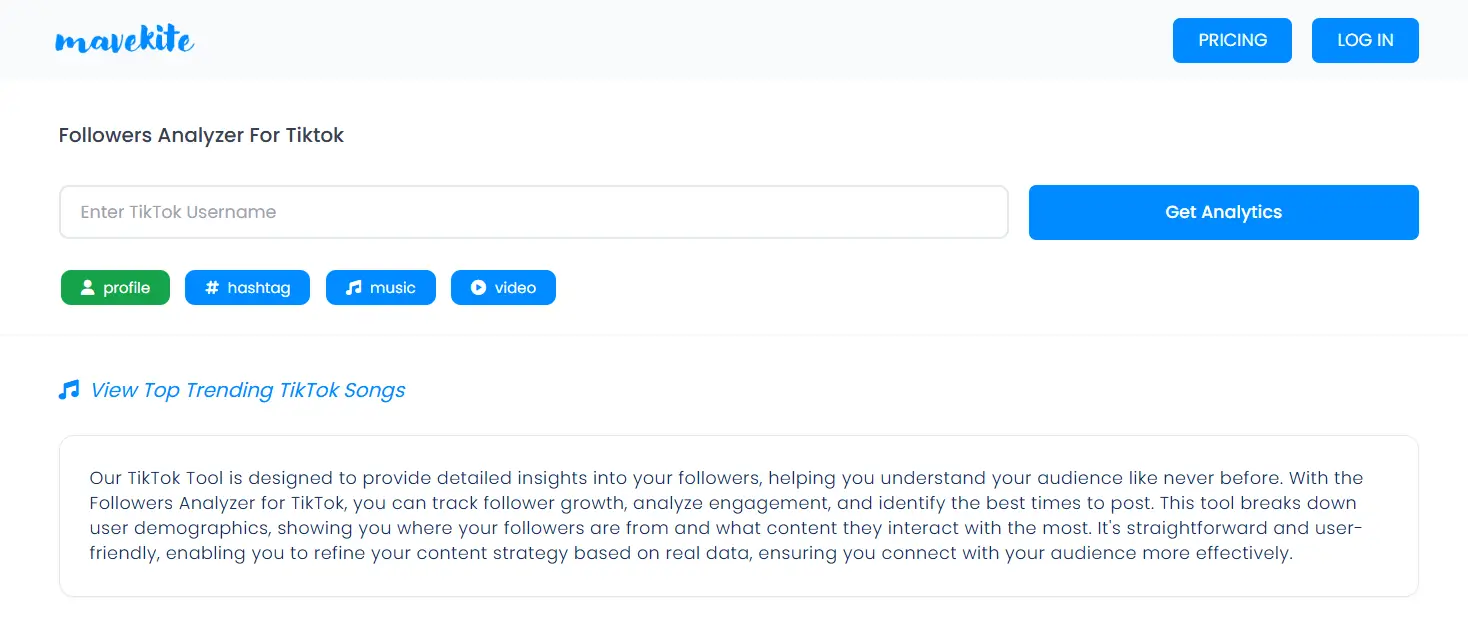Open the LOG IN page

pyautogui.click(x=1365, y=40)
